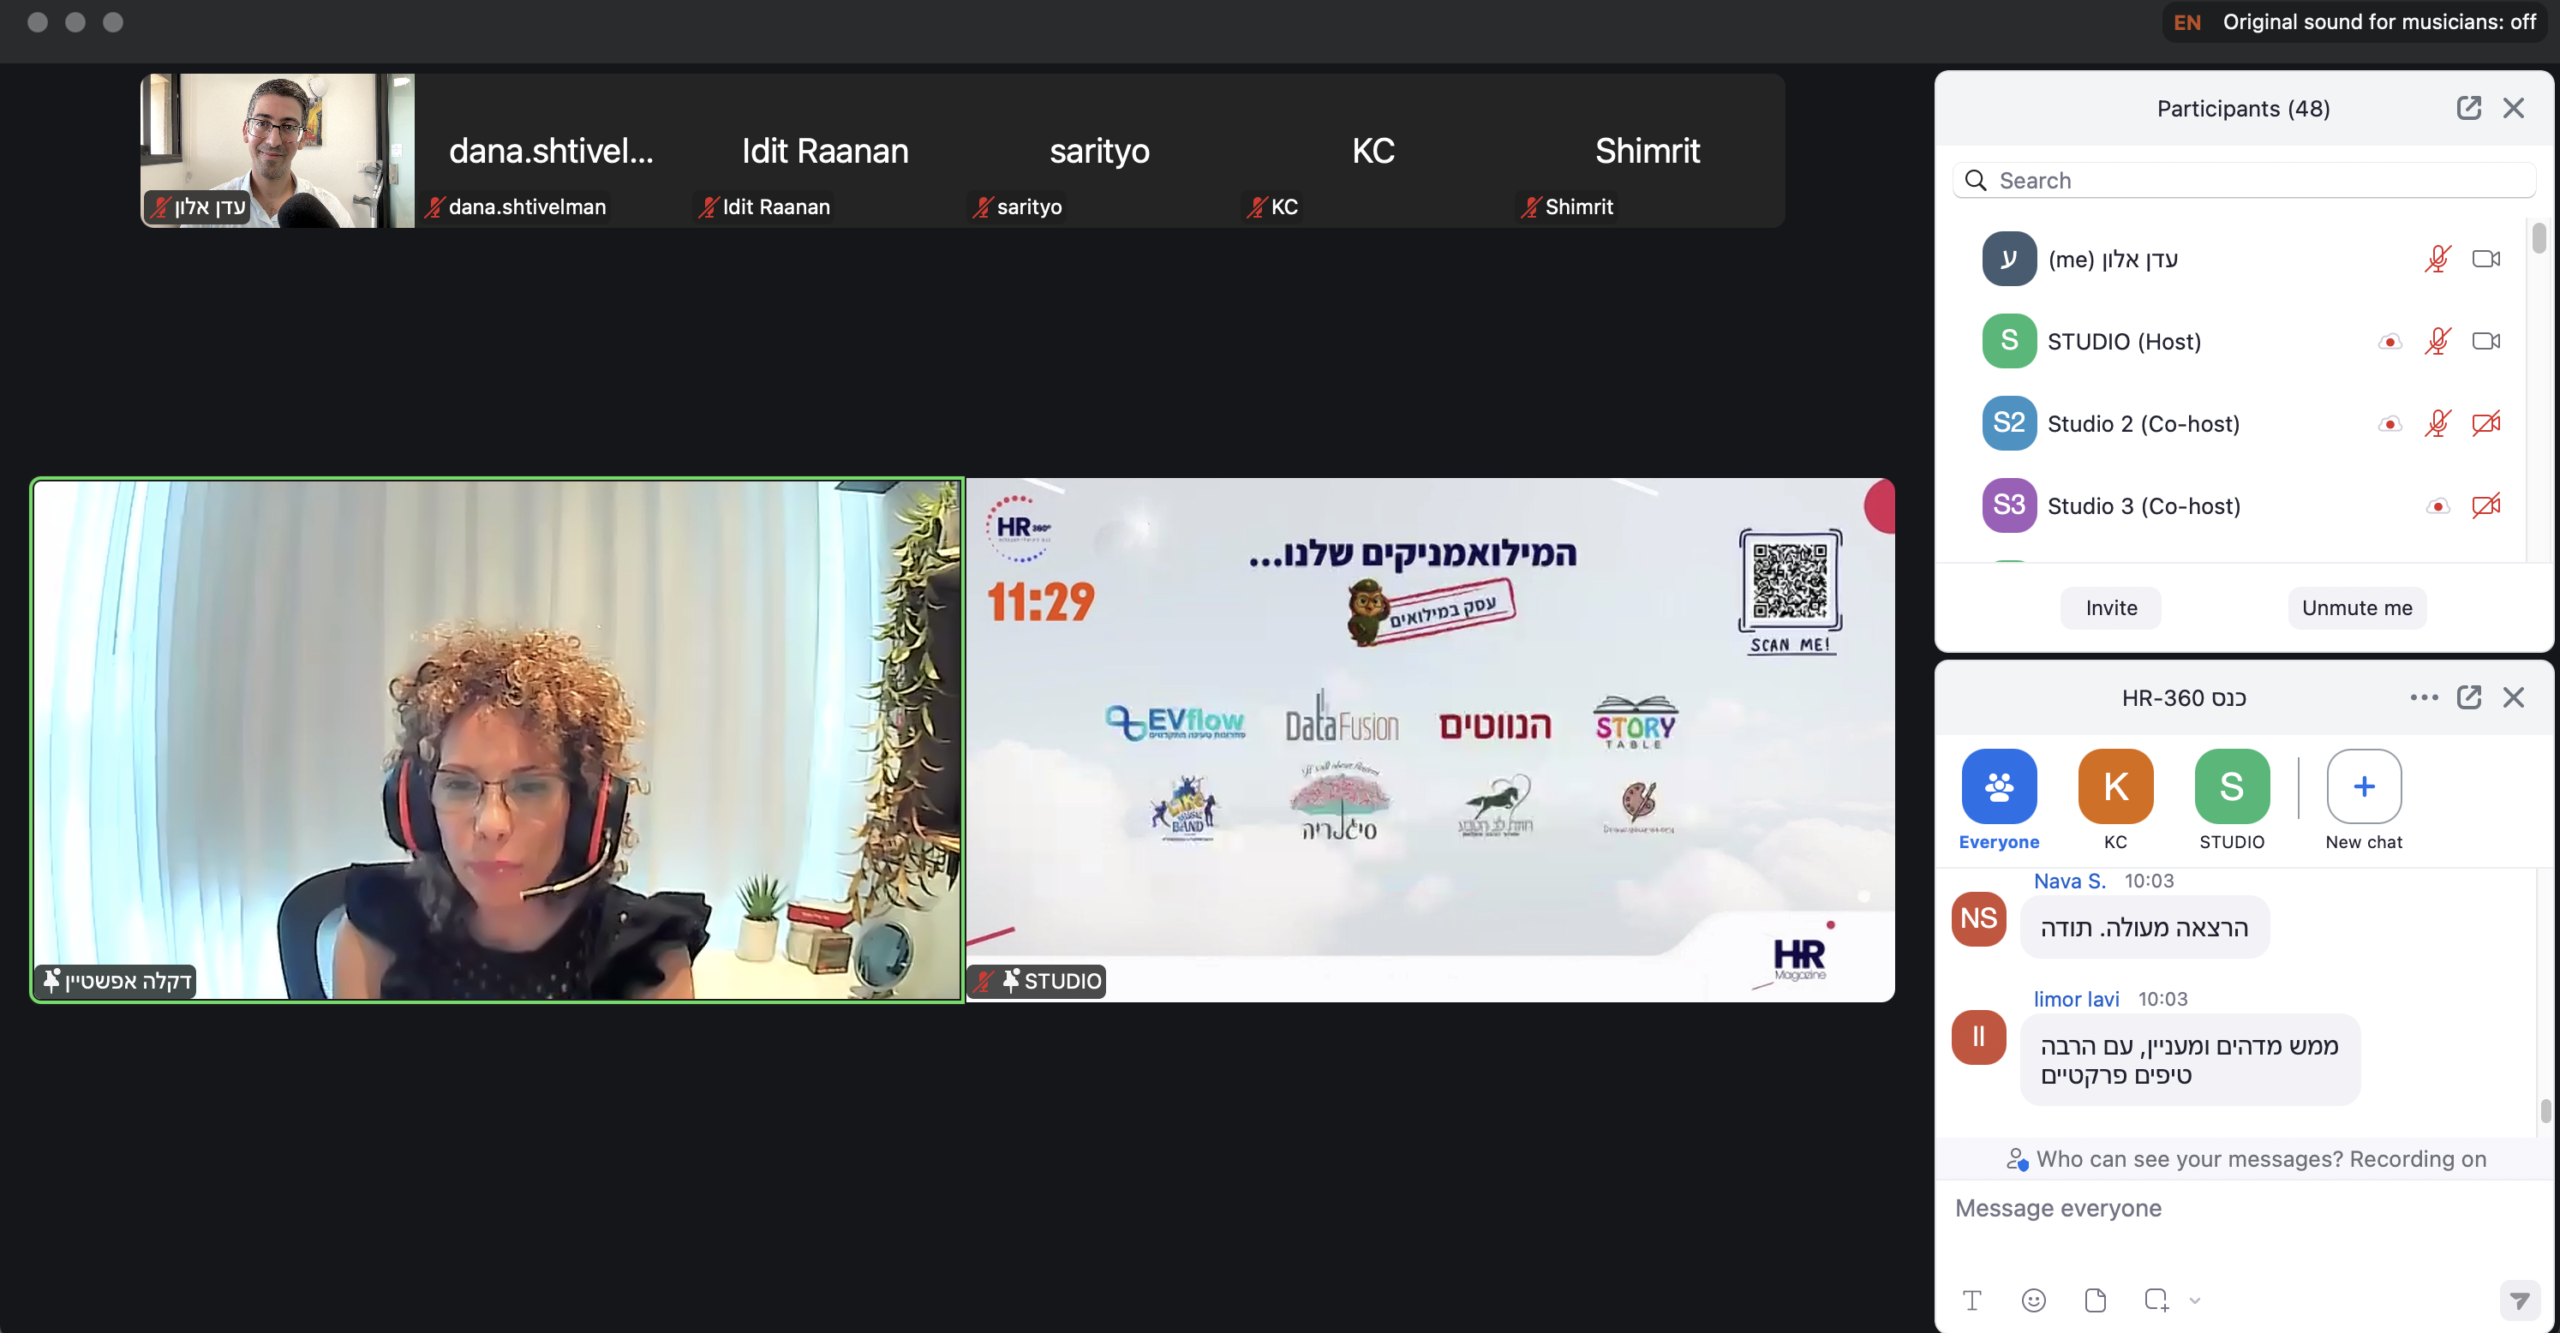
Task: Pop out the Participants panel
Action: (x=2468, y=108)
